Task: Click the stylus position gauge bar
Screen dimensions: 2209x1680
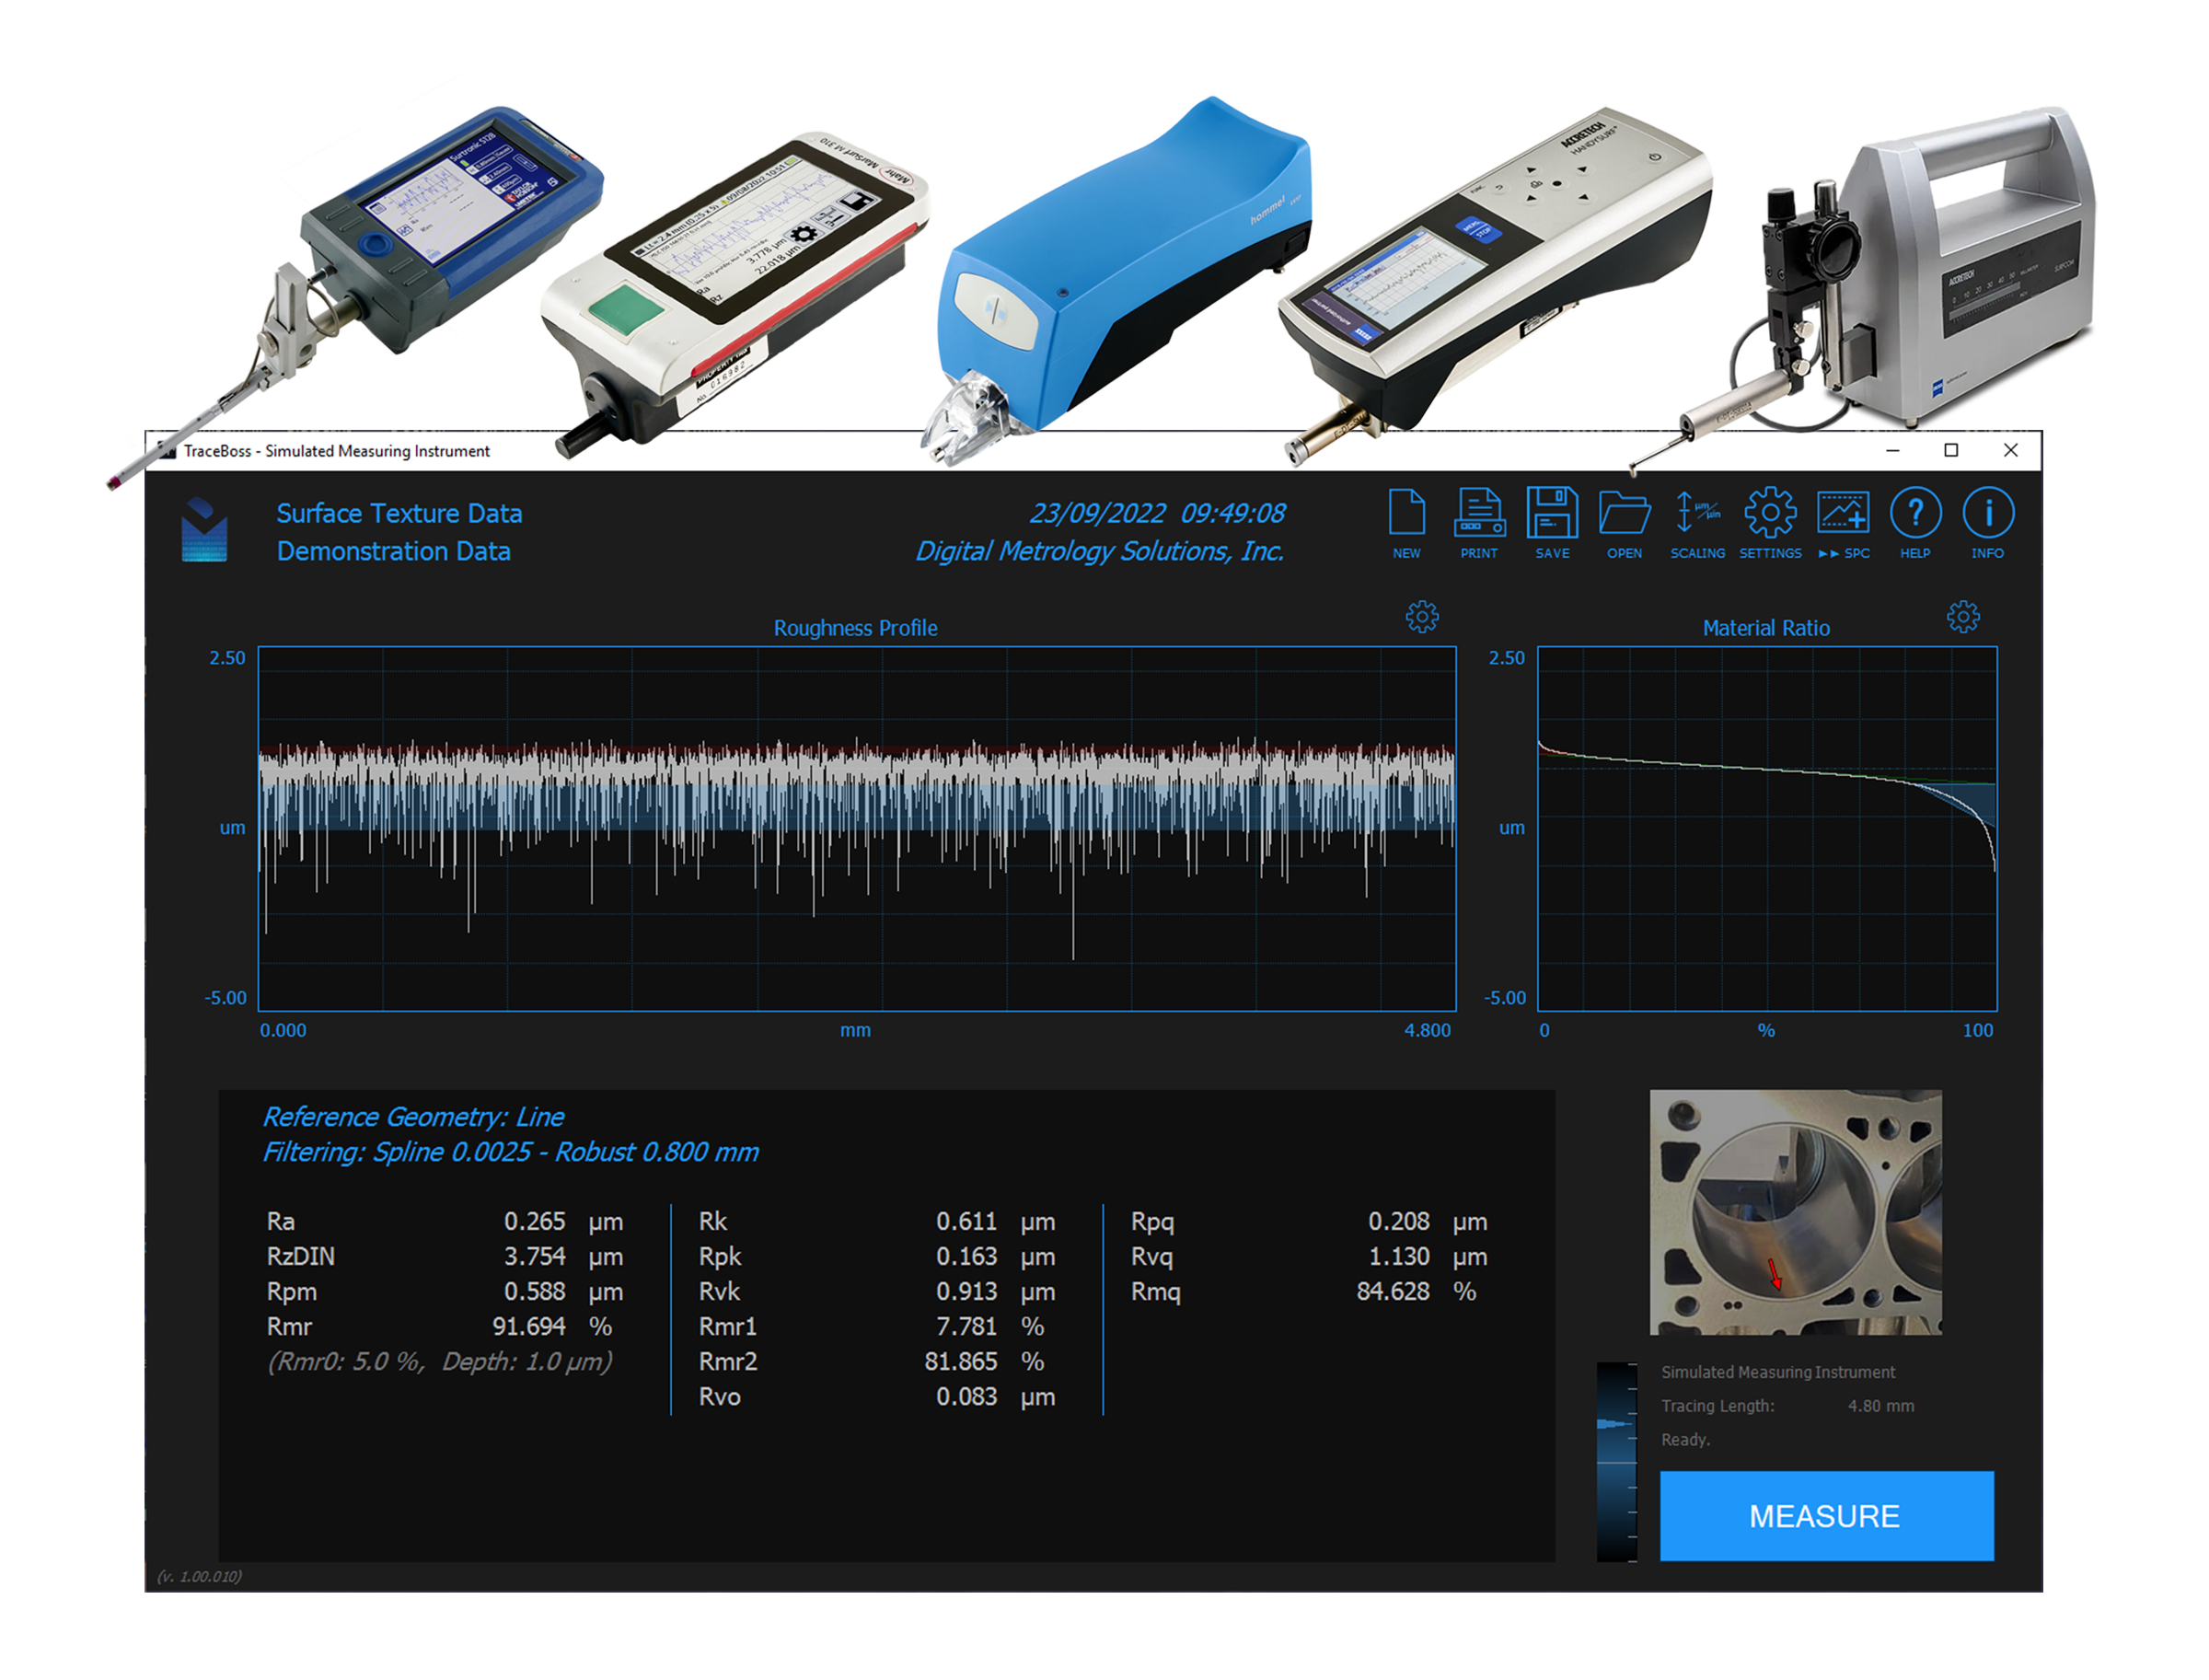Action: click(1615, 1461)
